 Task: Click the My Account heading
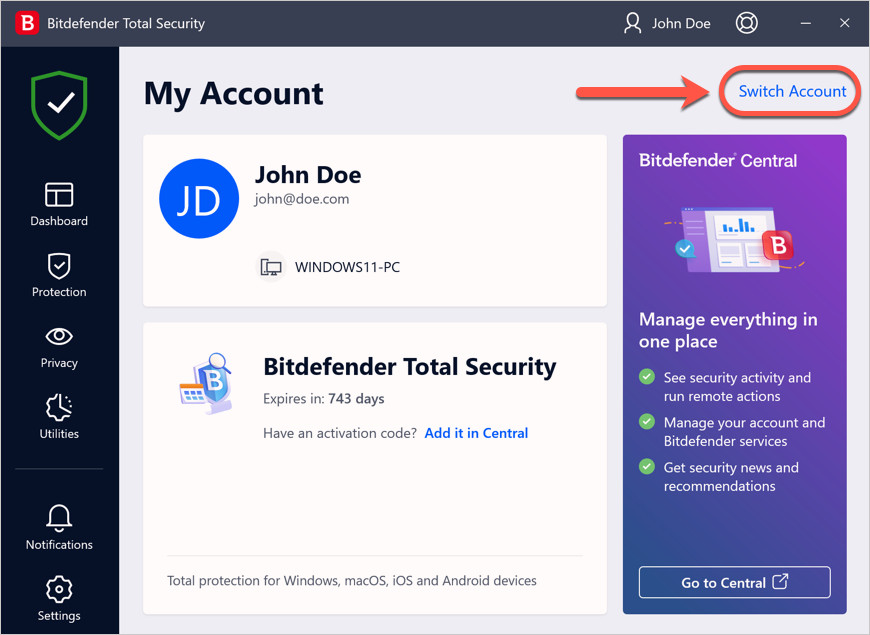(233, 93)
